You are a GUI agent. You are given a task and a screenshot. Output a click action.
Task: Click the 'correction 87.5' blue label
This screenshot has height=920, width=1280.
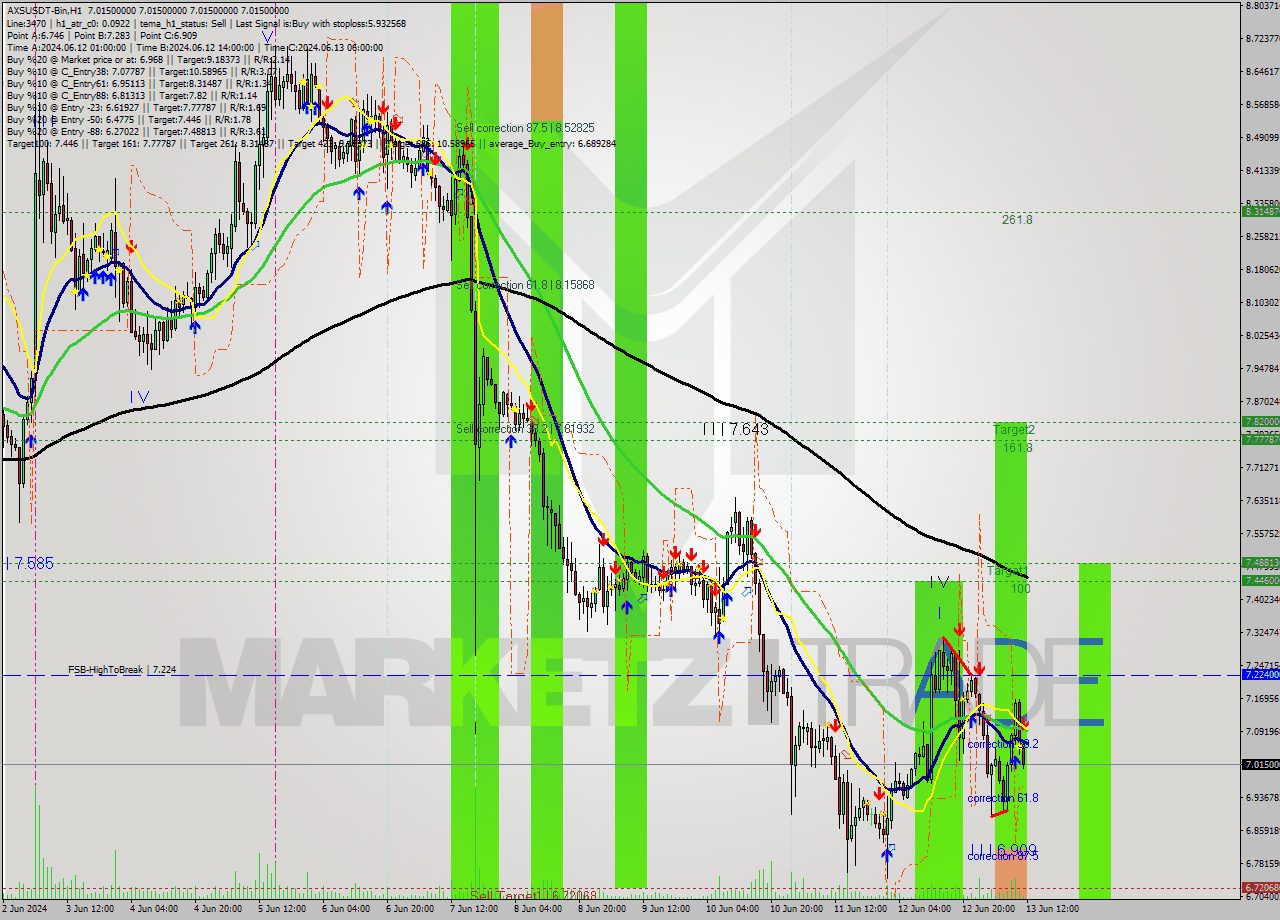coord(1003,856)
